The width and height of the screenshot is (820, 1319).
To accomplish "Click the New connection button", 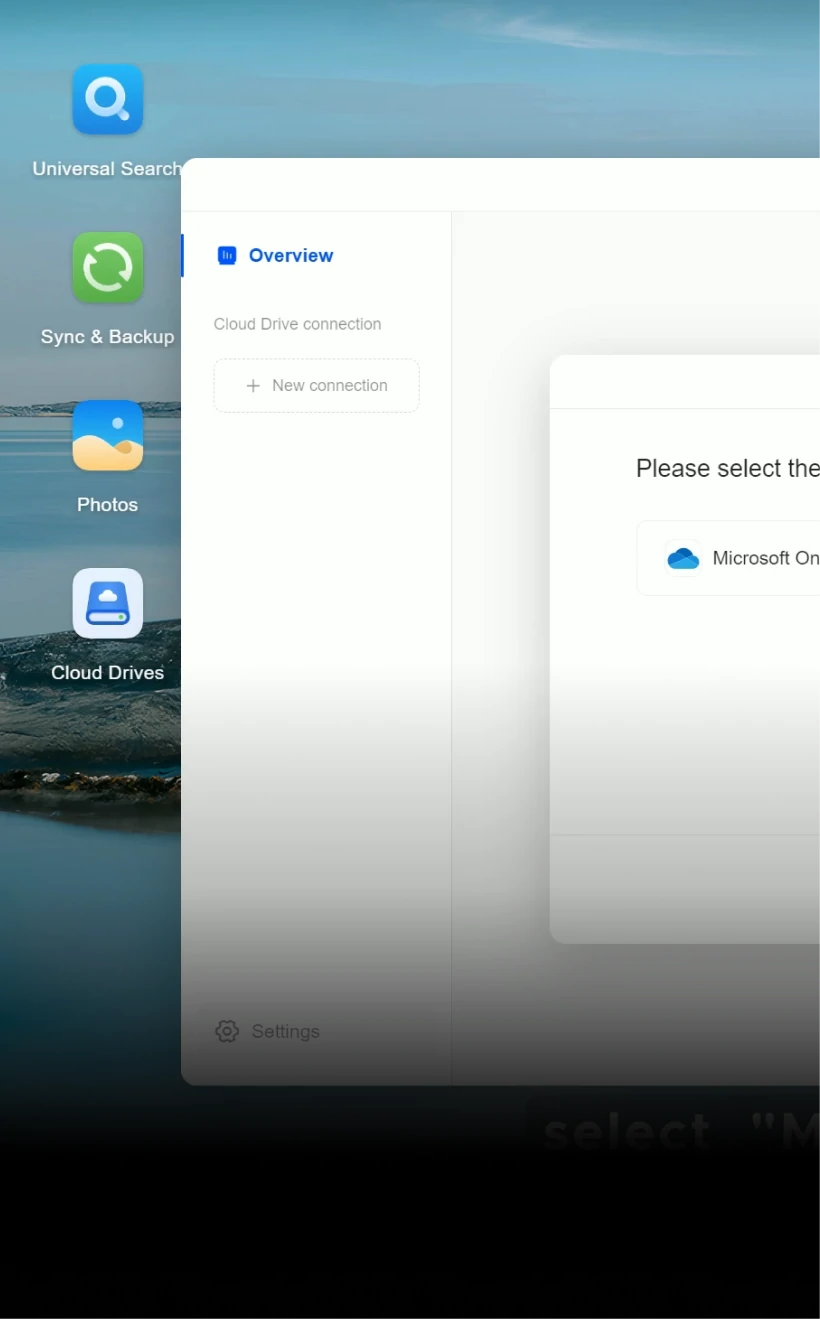I will (316, 385).
